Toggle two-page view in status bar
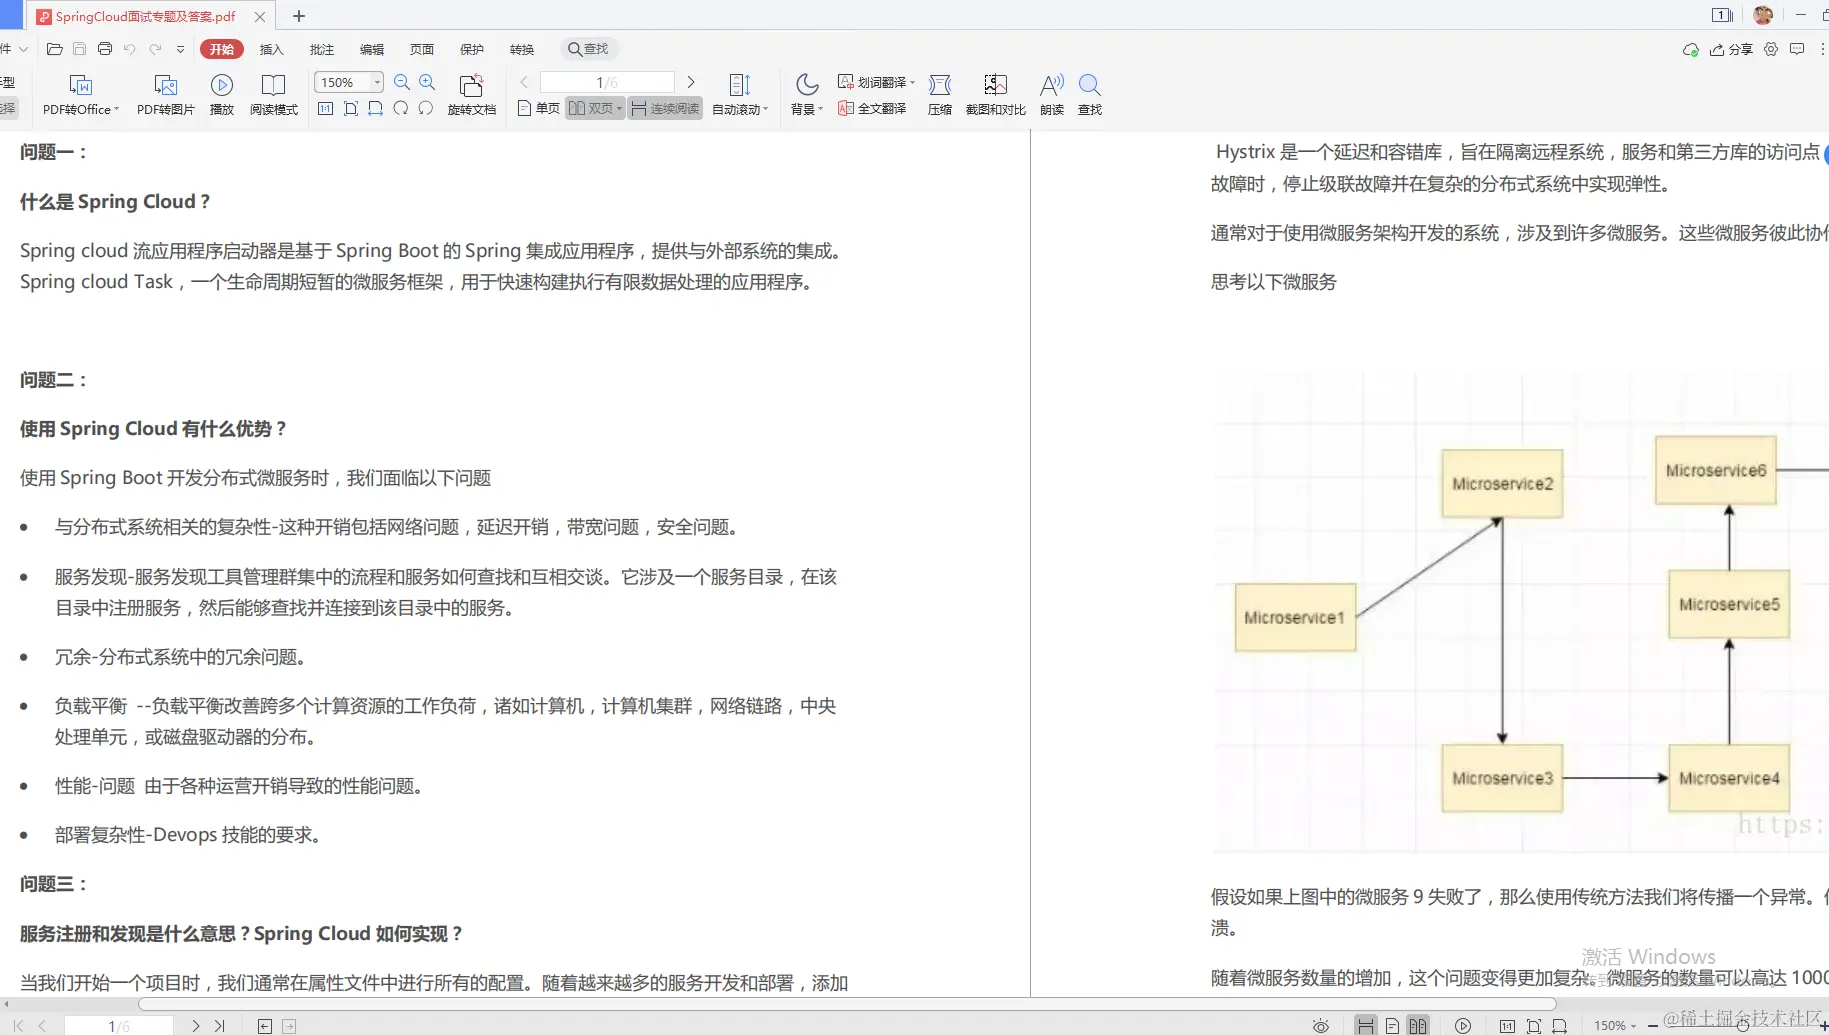 (x=1418, y=1026)
